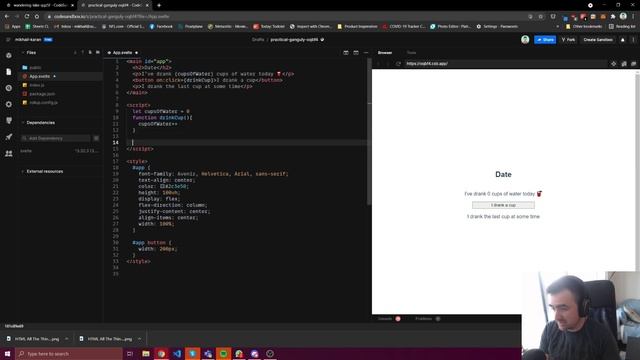Switch editor to split-view layout icon
Screen dimensions: 640x360
point(346,53)
